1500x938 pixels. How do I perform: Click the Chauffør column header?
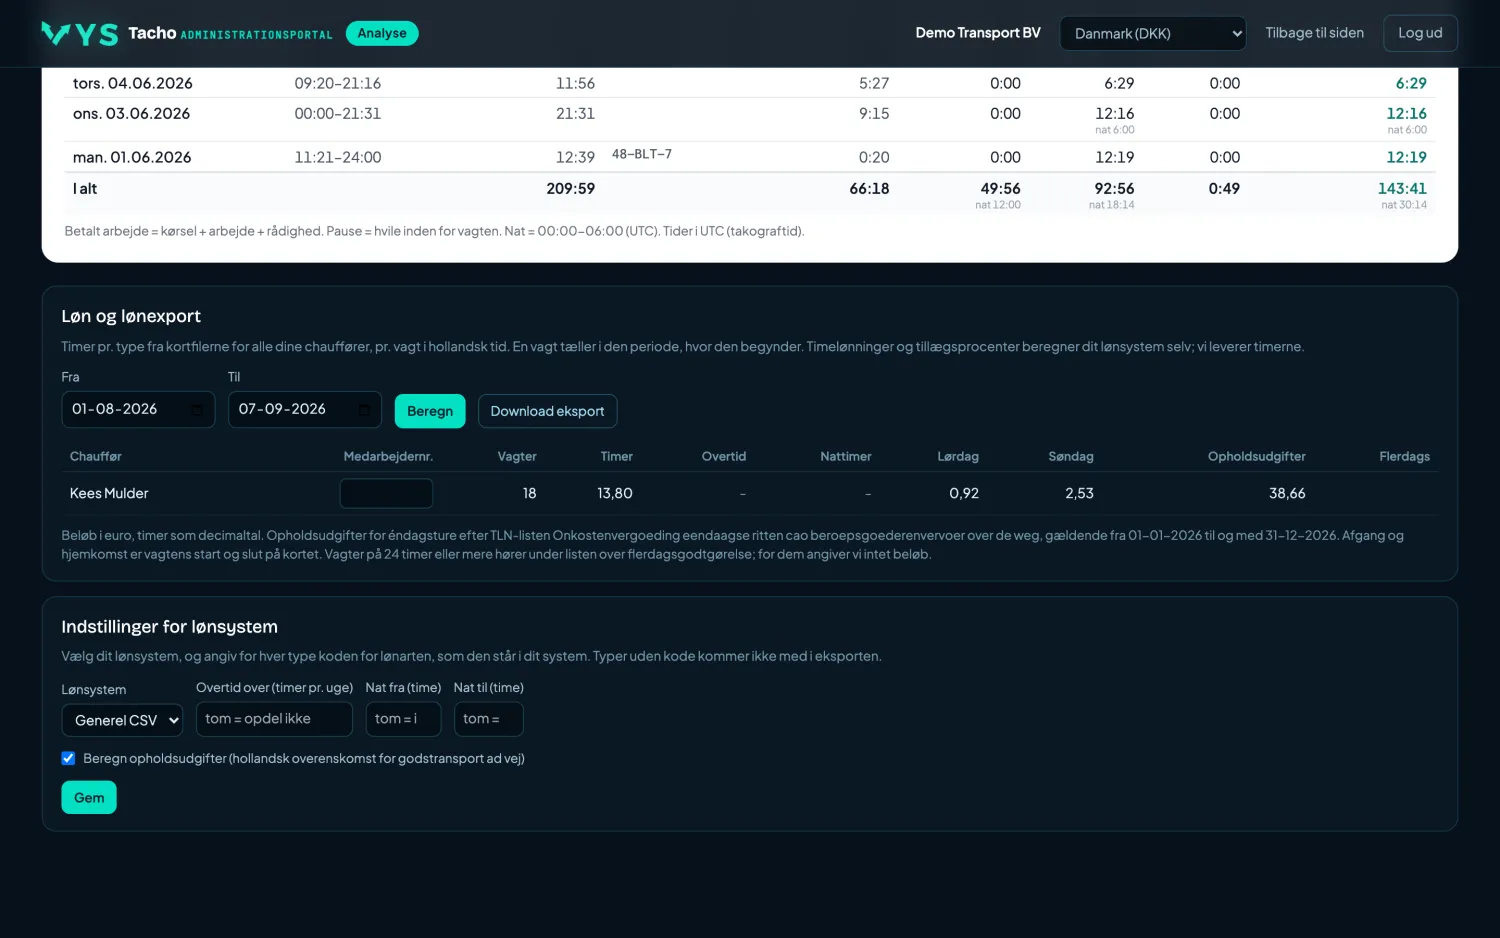96,456
